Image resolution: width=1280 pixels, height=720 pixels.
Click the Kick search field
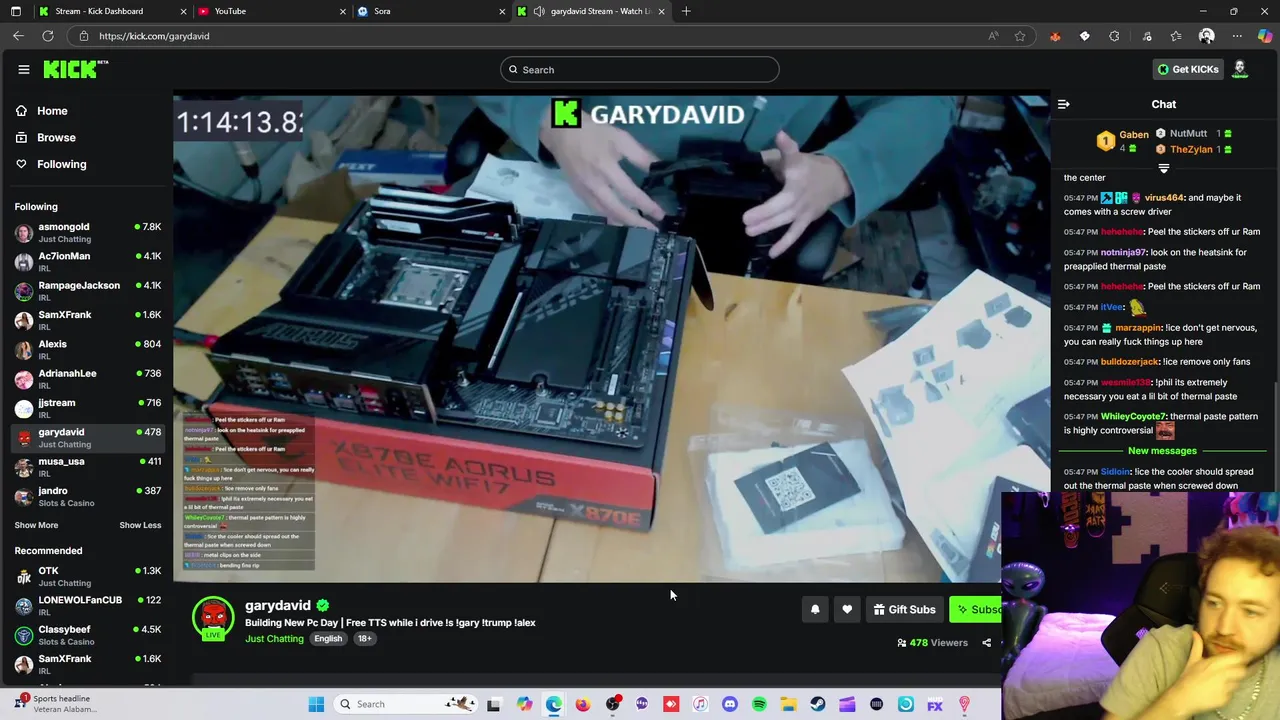coord(640,70)
